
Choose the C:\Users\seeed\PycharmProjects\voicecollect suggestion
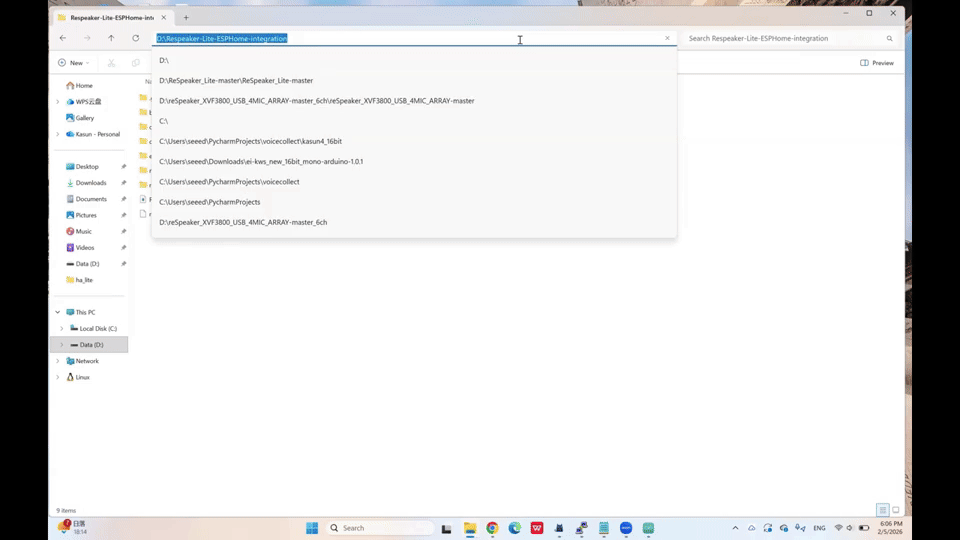pyautogui.click(x=229, y=182)
